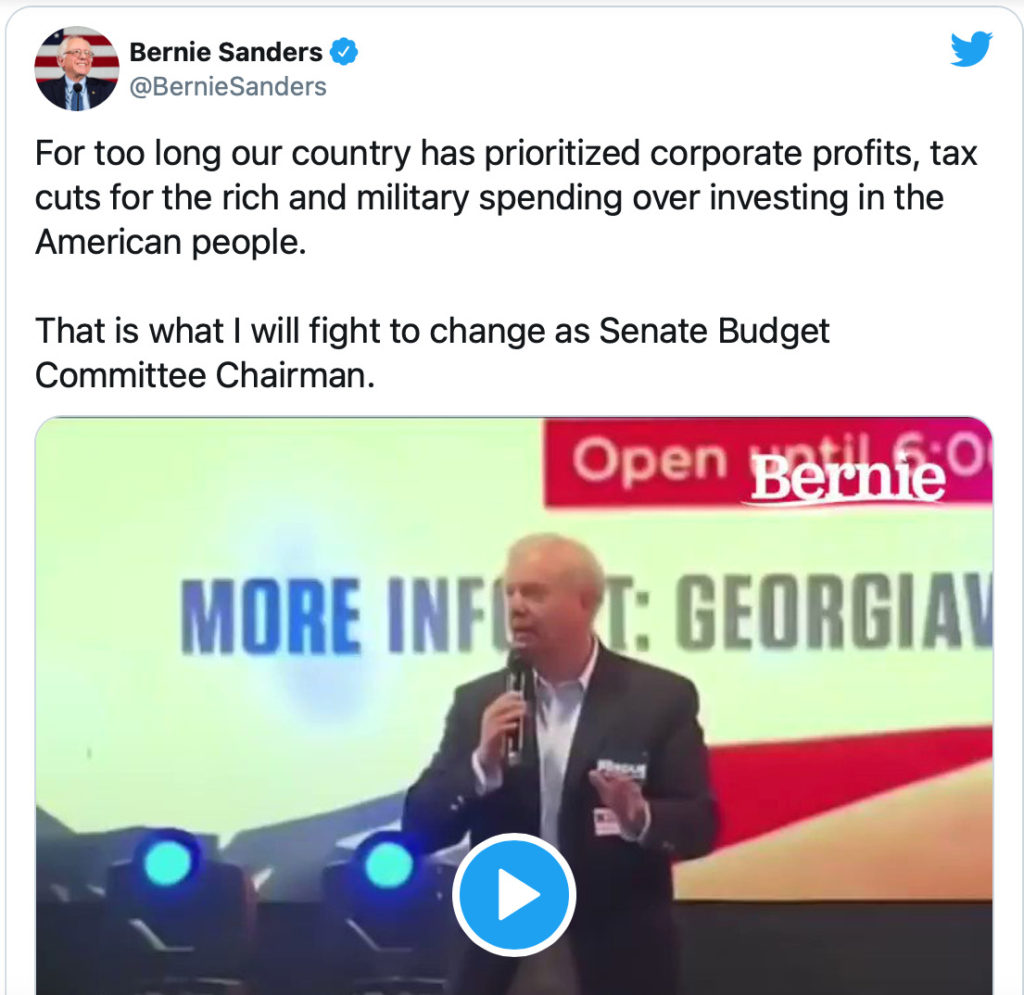Image resolution: width=1024 pixels, height=995 pixels.
Task: Click the name badge on the speaker's jacket
Action: 621,769
